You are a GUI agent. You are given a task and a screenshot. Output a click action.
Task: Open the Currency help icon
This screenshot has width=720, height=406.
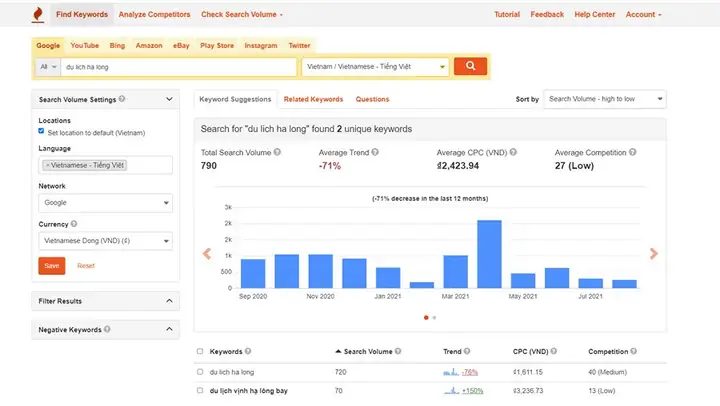(74, 224)
